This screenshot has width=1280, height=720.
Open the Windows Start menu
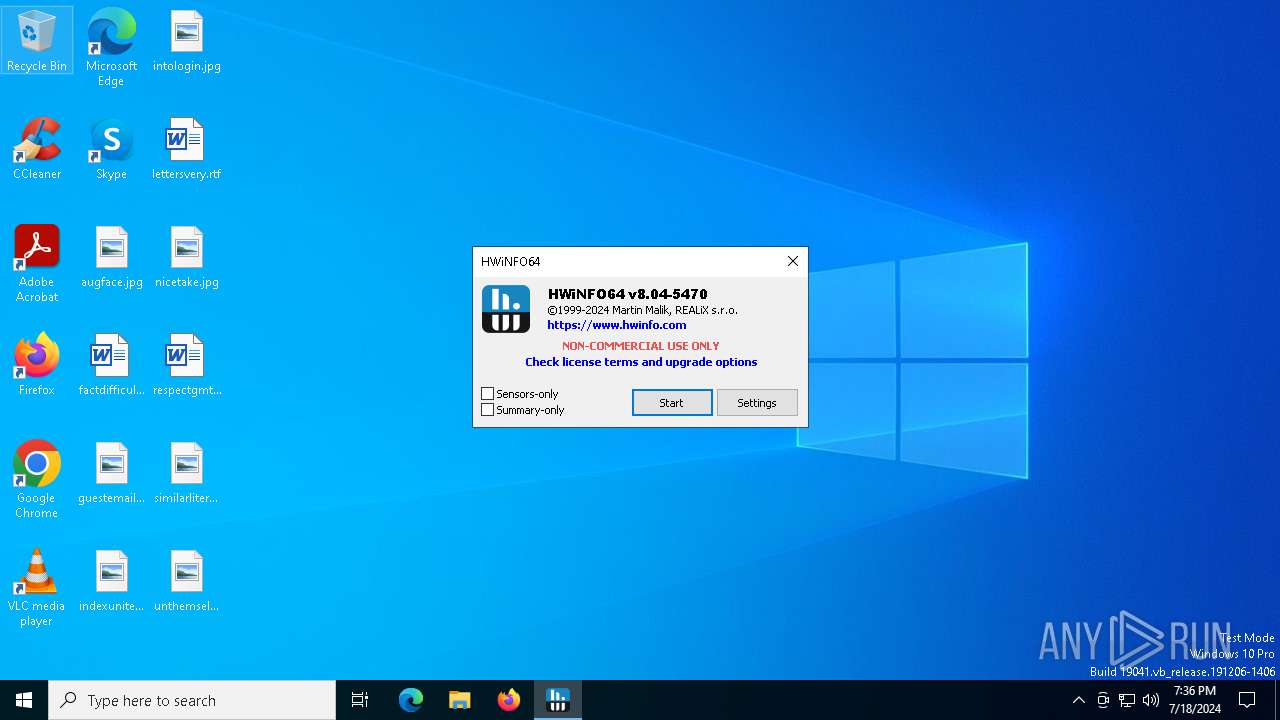24,700
